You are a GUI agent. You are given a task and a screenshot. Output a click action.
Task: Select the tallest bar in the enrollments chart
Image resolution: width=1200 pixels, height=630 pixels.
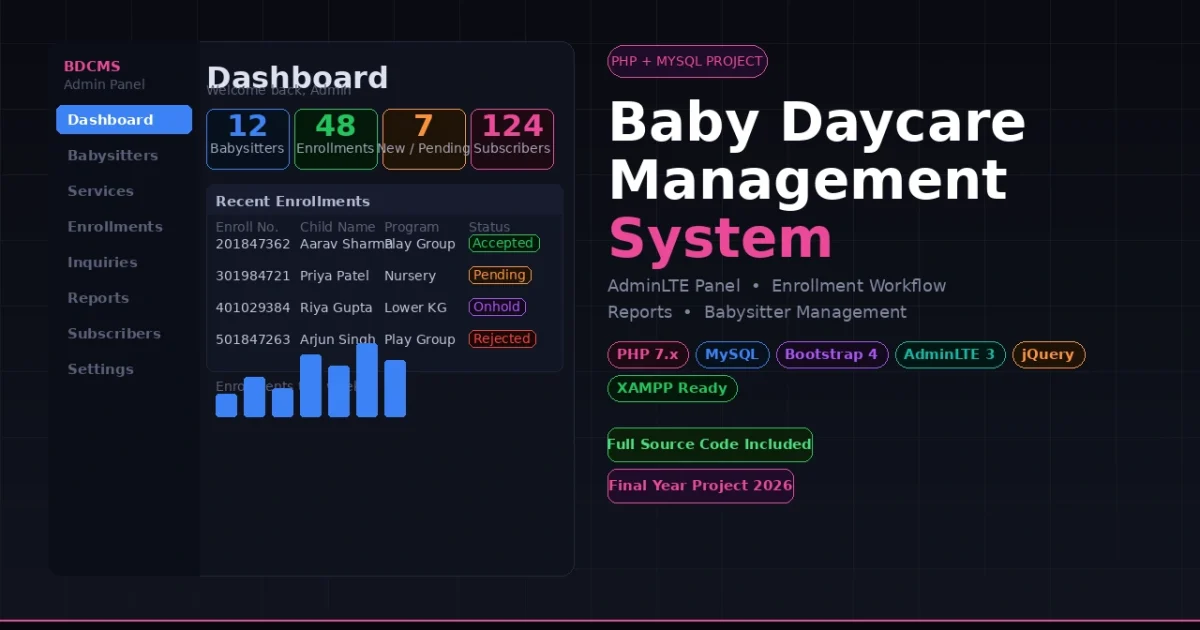(x=367, y=381)
